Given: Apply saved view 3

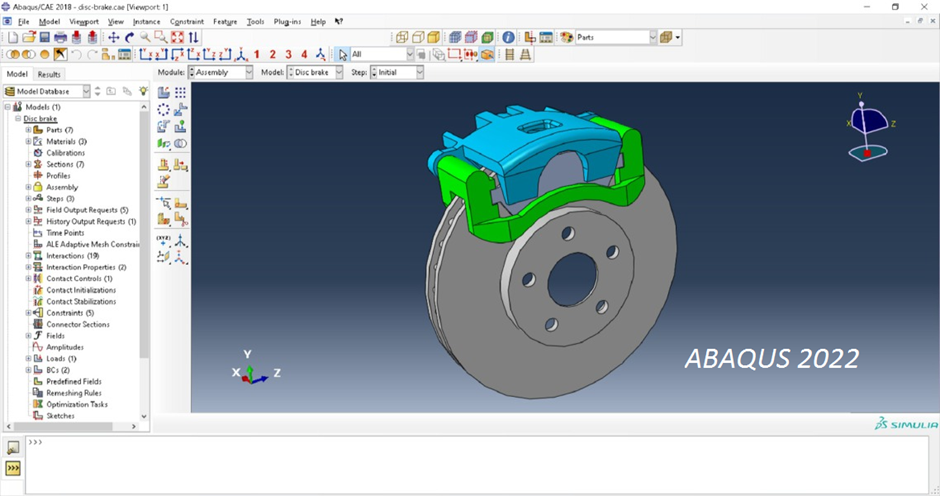Looking at the screenshot, I should 288,55.
